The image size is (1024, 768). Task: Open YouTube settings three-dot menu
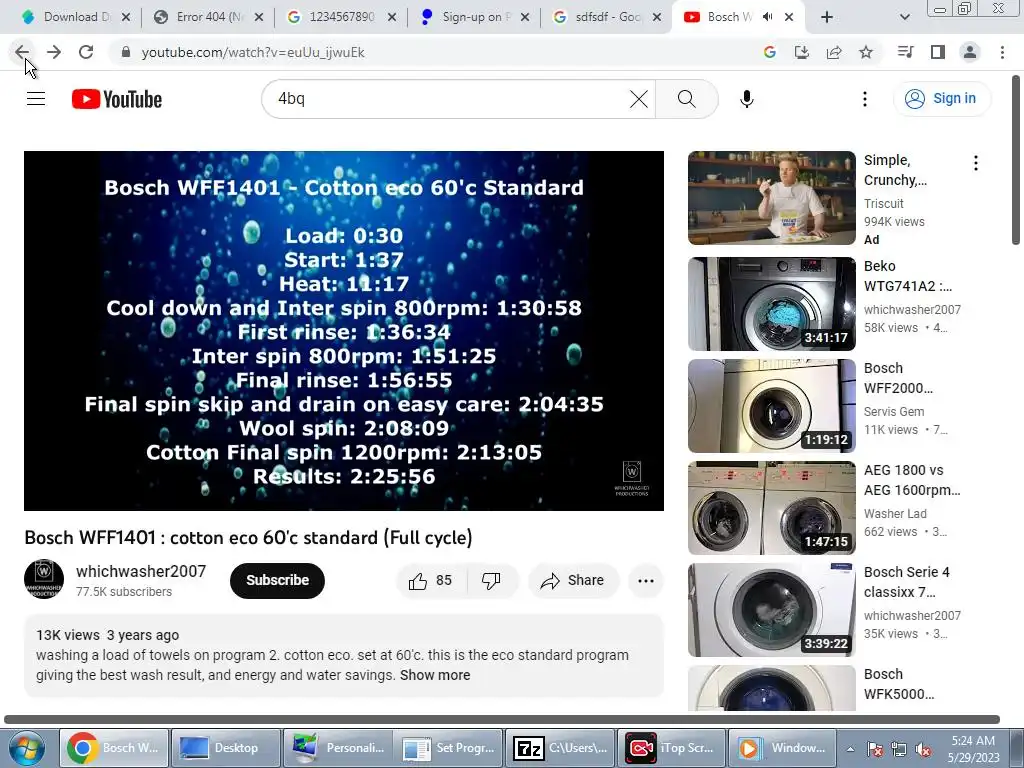tap(865, 99)
